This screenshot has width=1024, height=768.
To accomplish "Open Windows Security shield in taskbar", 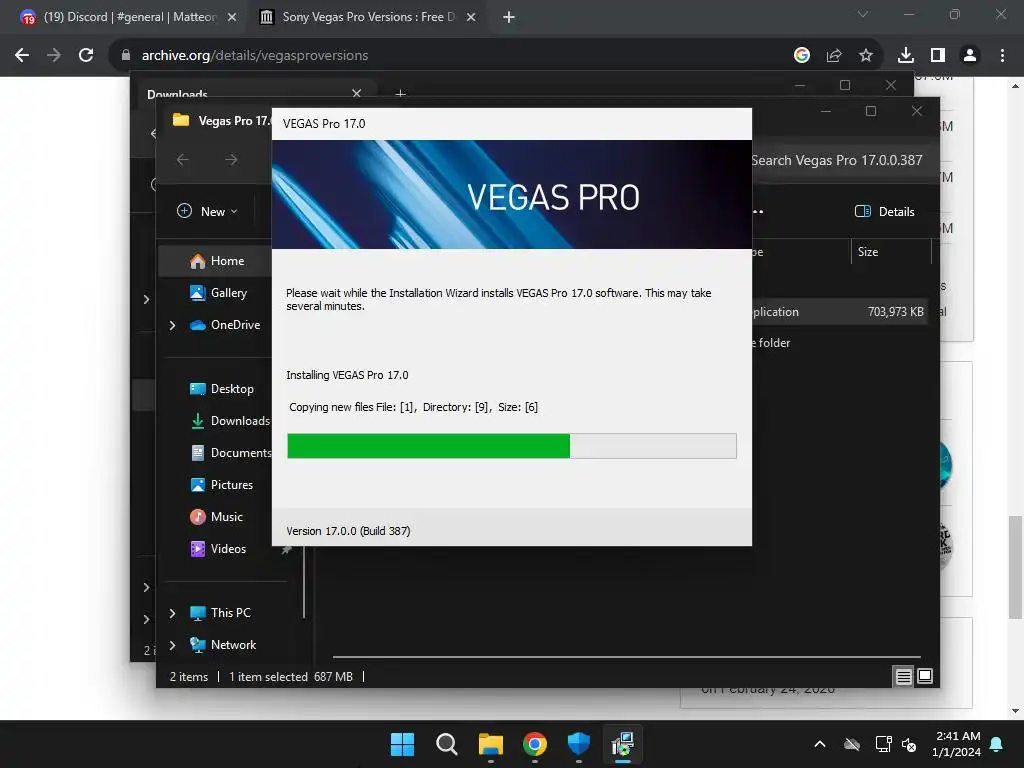I will [x=579, y=744].
